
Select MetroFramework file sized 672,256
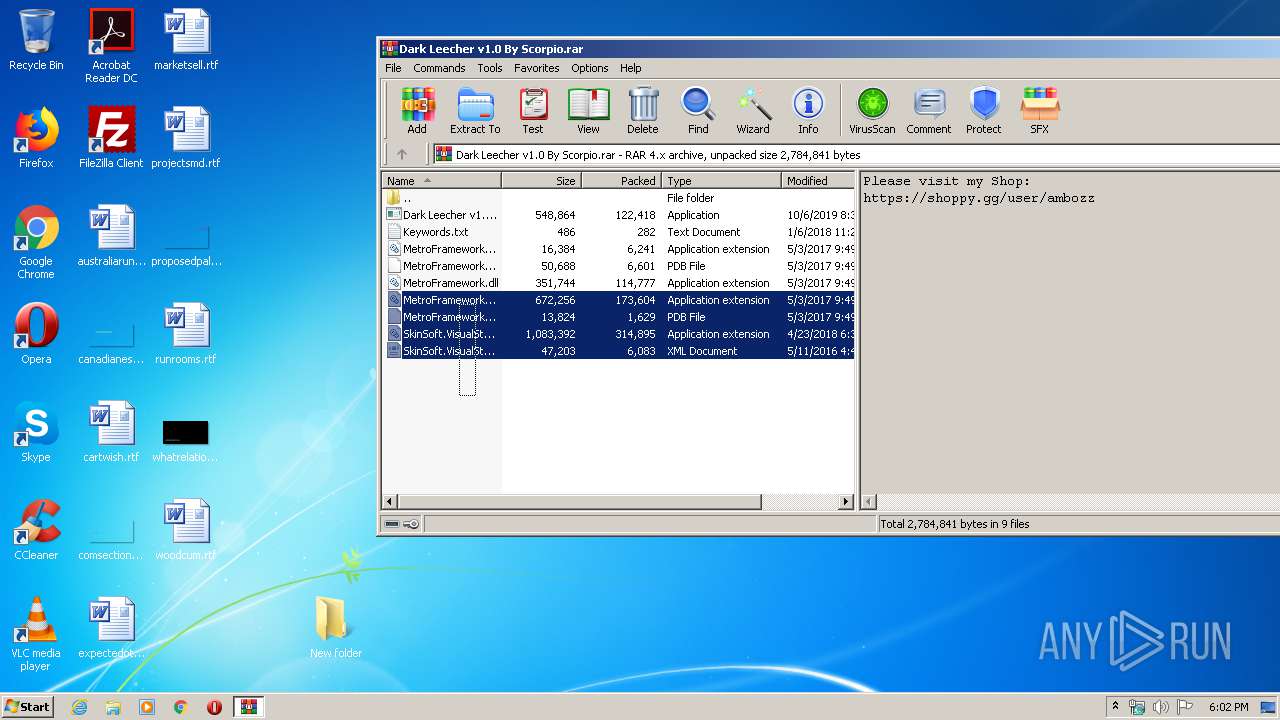pos(619,300)
